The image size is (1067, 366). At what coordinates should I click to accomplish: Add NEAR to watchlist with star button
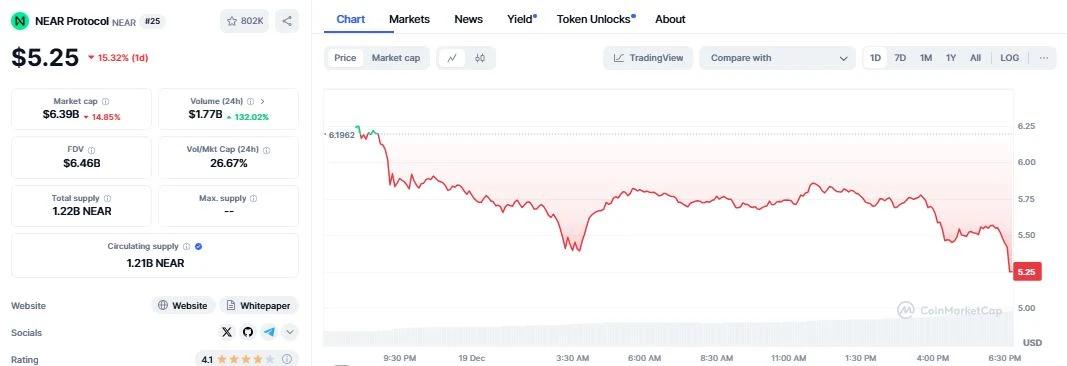[244, 21]
